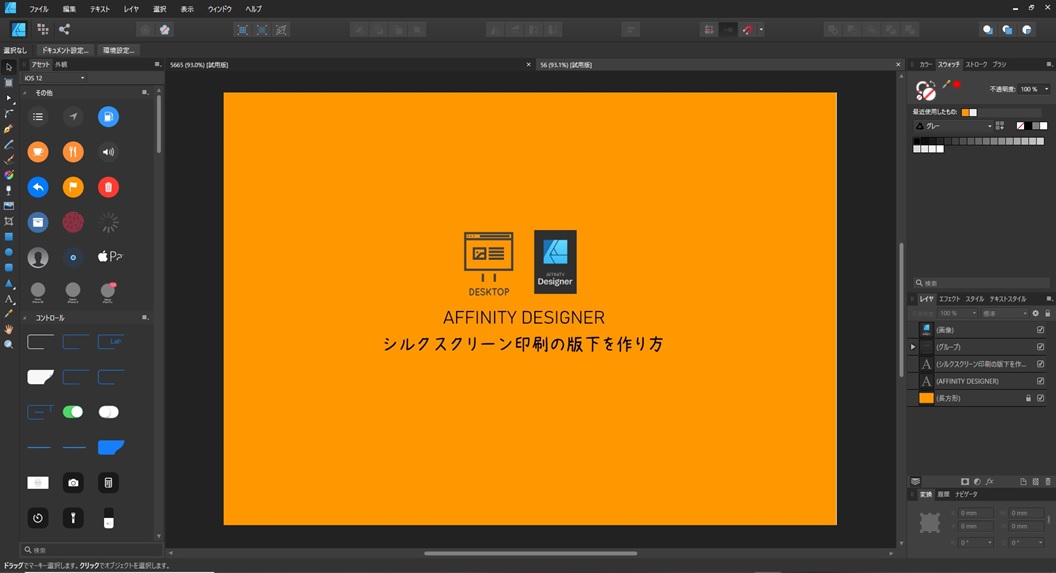1056x573 pixels.
Task: Toggle visibility of (長方形) layer
Action: coord(1041,398)
